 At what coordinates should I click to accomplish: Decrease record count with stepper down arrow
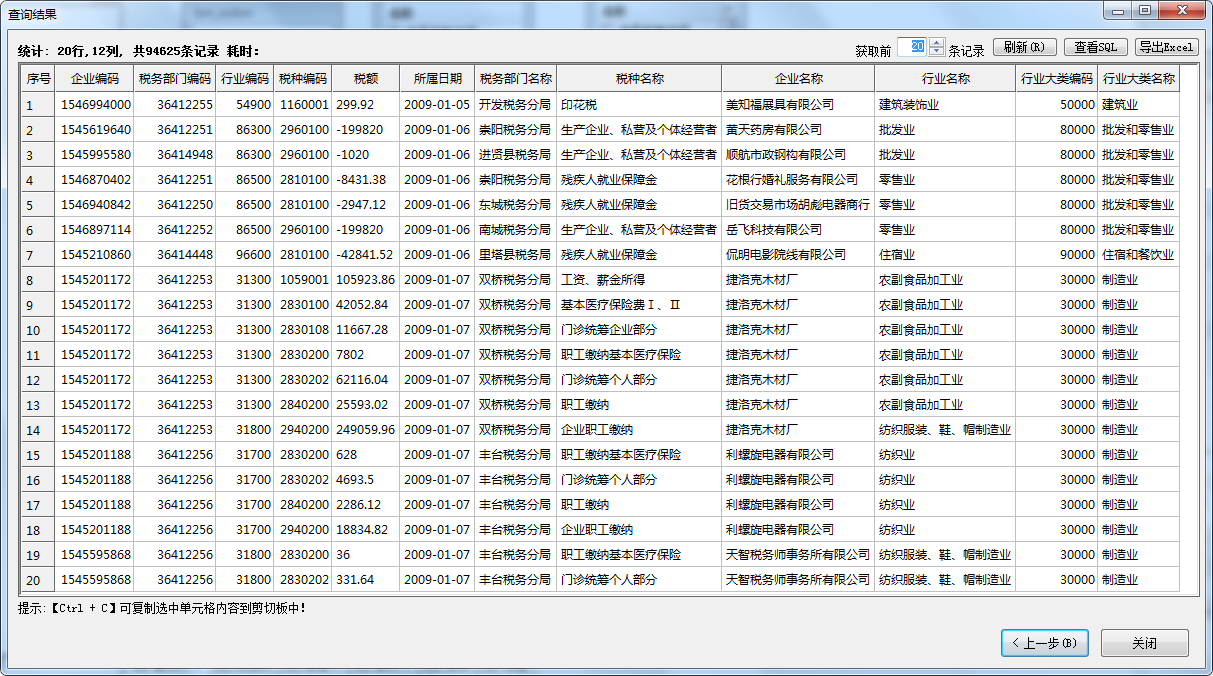936,52
